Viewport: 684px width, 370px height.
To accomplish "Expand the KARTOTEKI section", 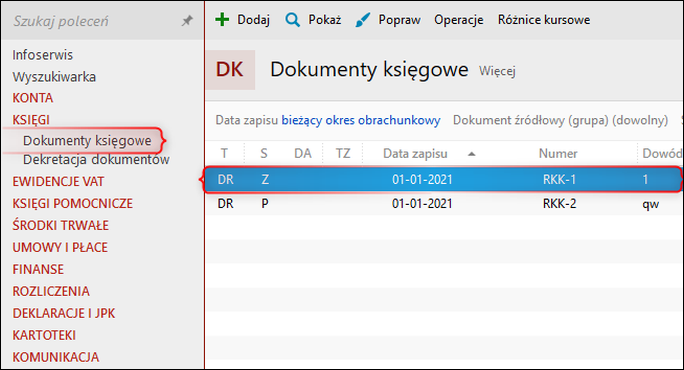I will 44,335.
